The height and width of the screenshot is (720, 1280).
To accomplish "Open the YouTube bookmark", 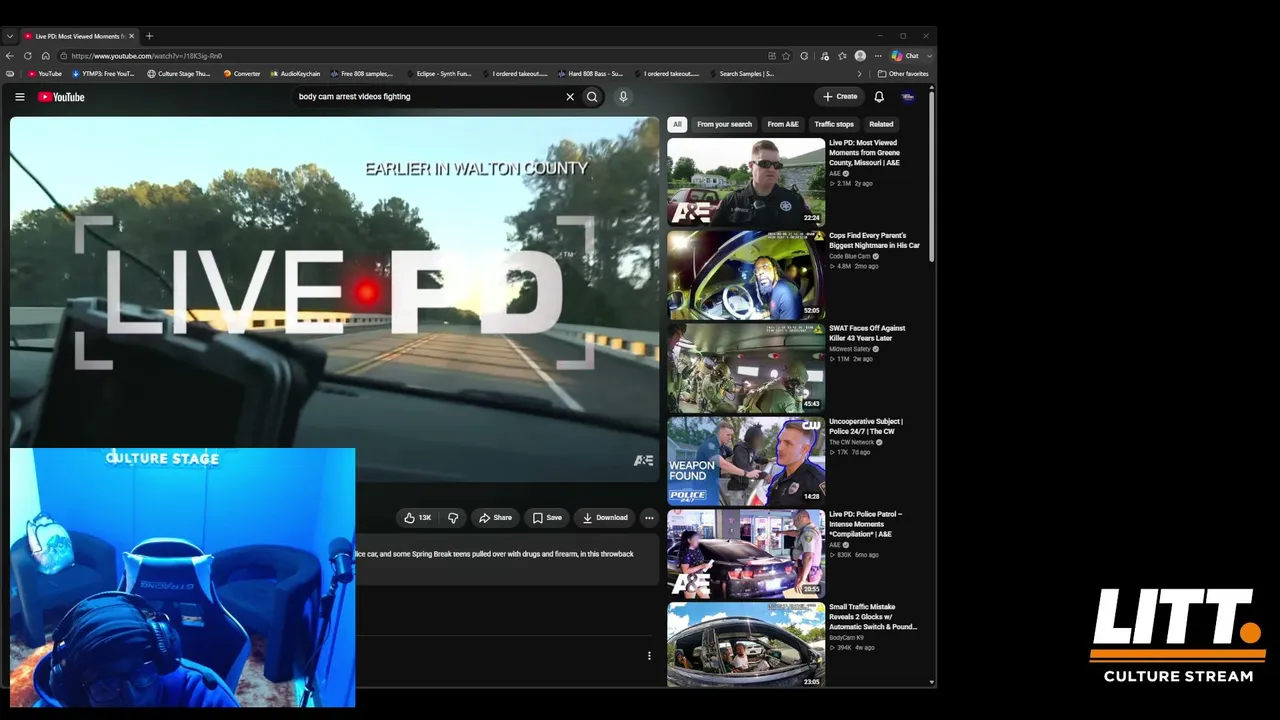I will pyautogui.click(x=45, y=74).
